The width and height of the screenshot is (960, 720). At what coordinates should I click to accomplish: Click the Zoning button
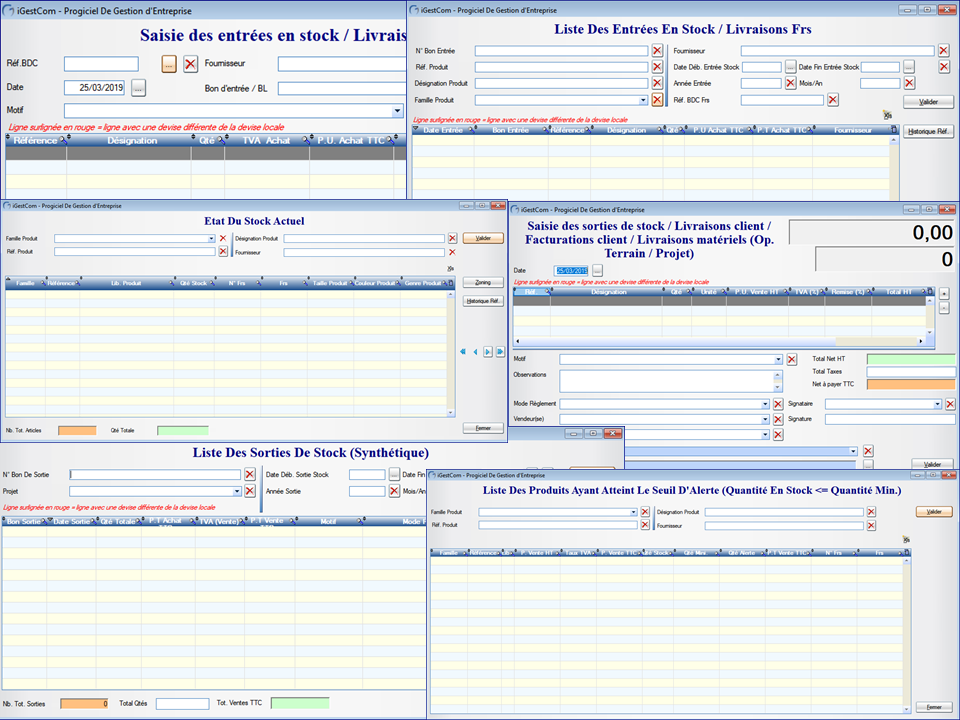pos(483,282)
